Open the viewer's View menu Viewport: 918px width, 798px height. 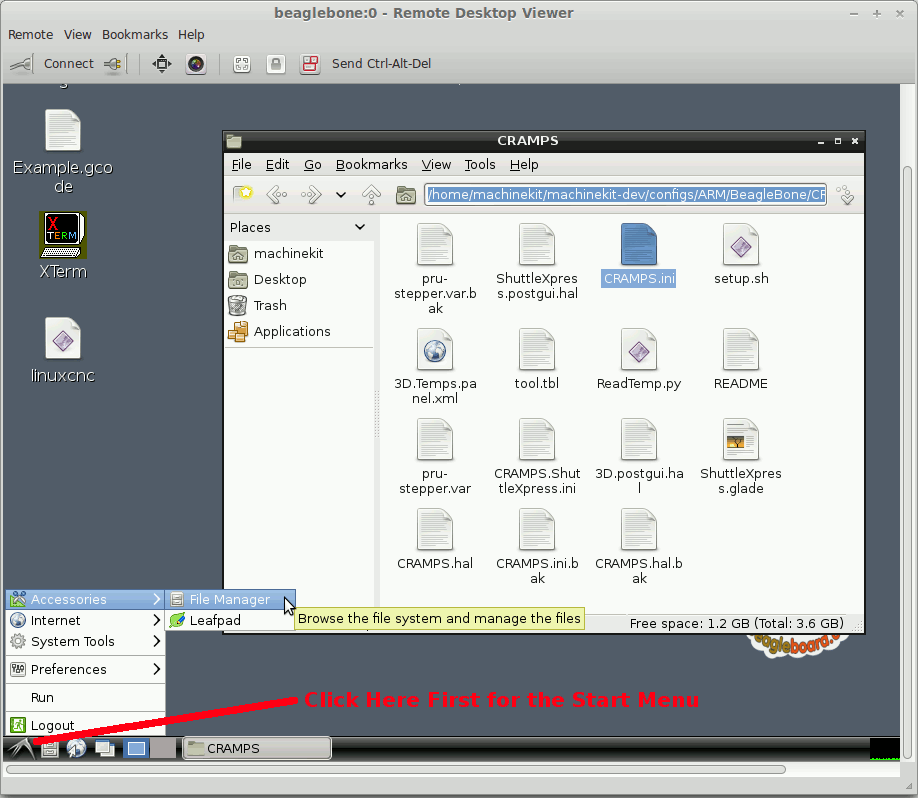pyautogui.click(x=77, y=35)
